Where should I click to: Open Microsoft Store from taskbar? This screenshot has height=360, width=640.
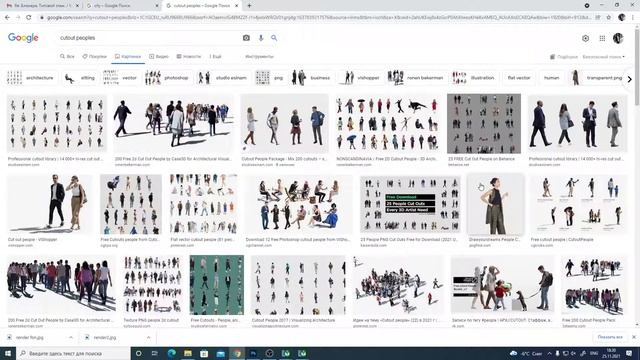[204, 353]
